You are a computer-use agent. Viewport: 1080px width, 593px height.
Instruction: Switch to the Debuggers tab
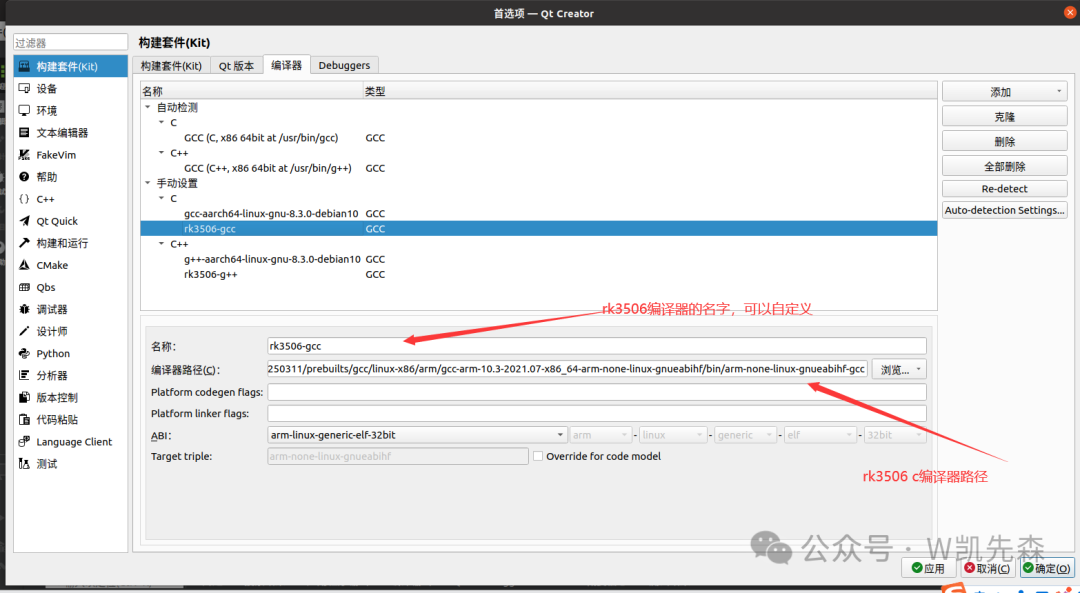click(344, 66)
